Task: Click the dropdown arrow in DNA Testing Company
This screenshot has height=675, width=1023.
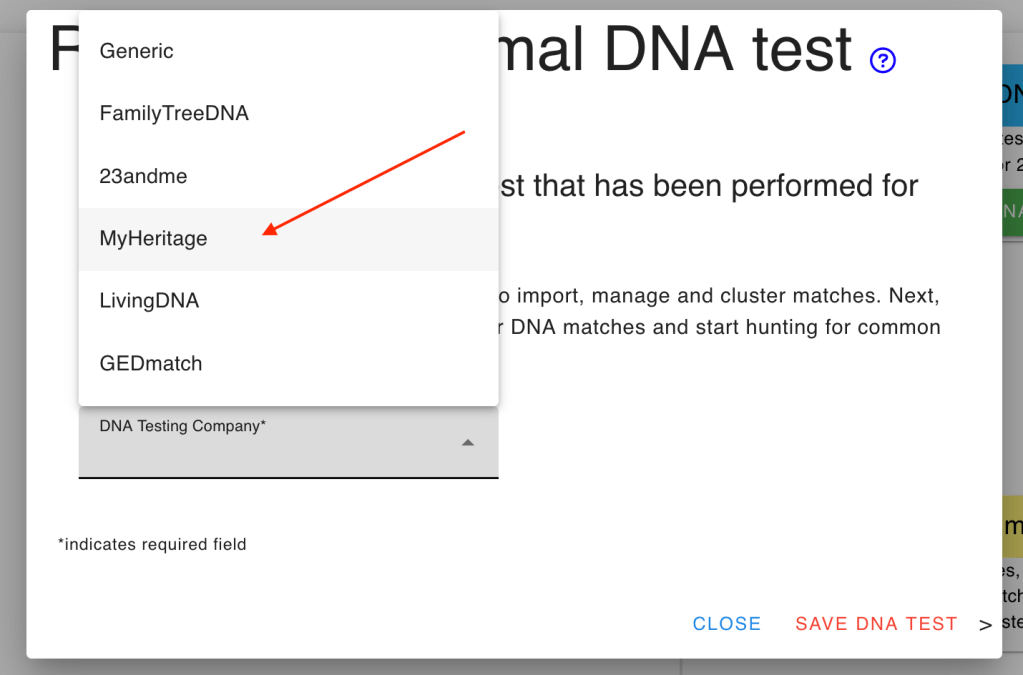Action: coord(467,443)
